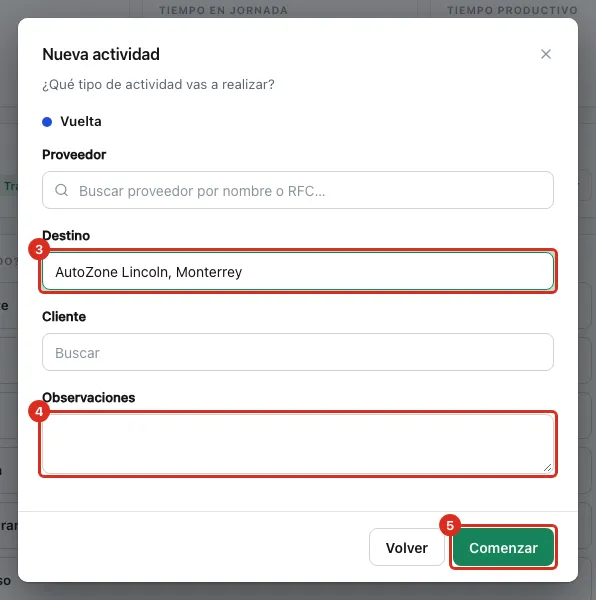This screenshot has height=600, width=596.
Task: Click the Comenzar button
Action: click(x=503, y=547)
